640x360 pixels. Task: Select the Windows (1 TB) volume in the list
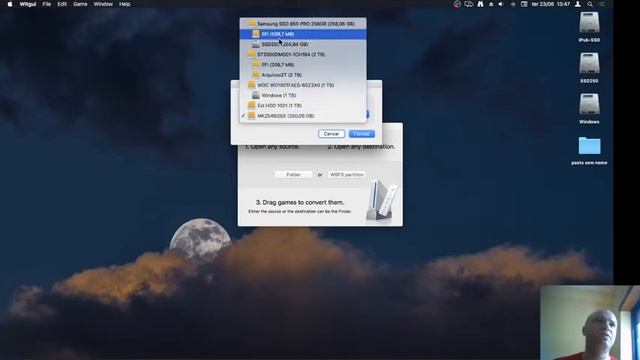click(302, 95)
